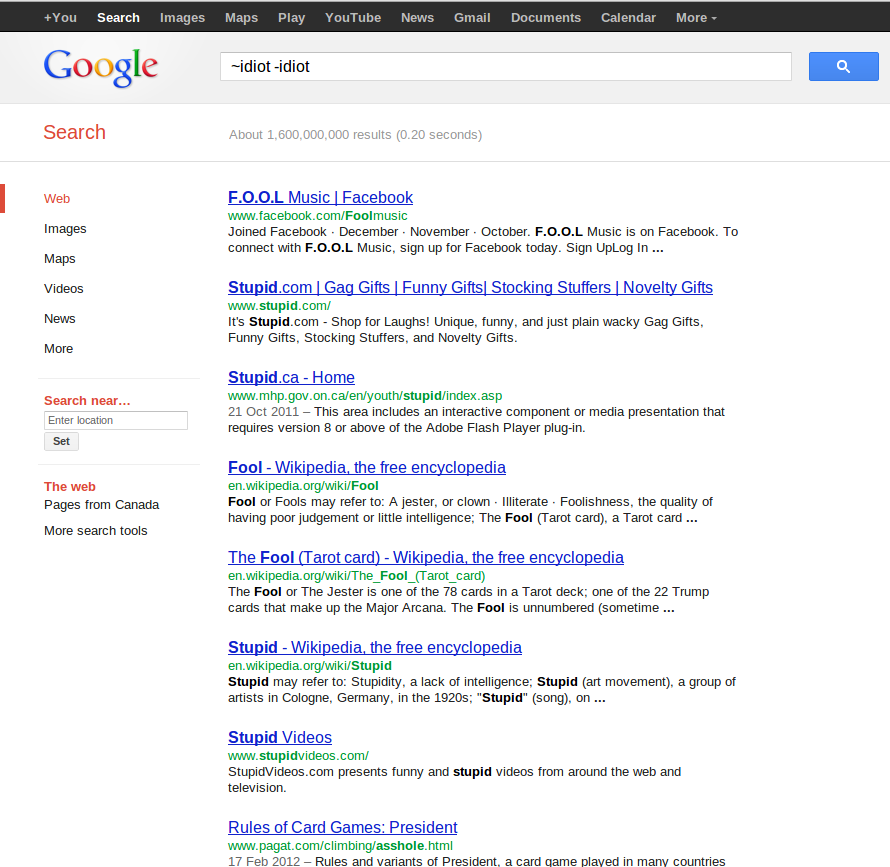Focus the search query box
Image resolution: width=890 pixels, height=867 pixels.
[506, 66]
